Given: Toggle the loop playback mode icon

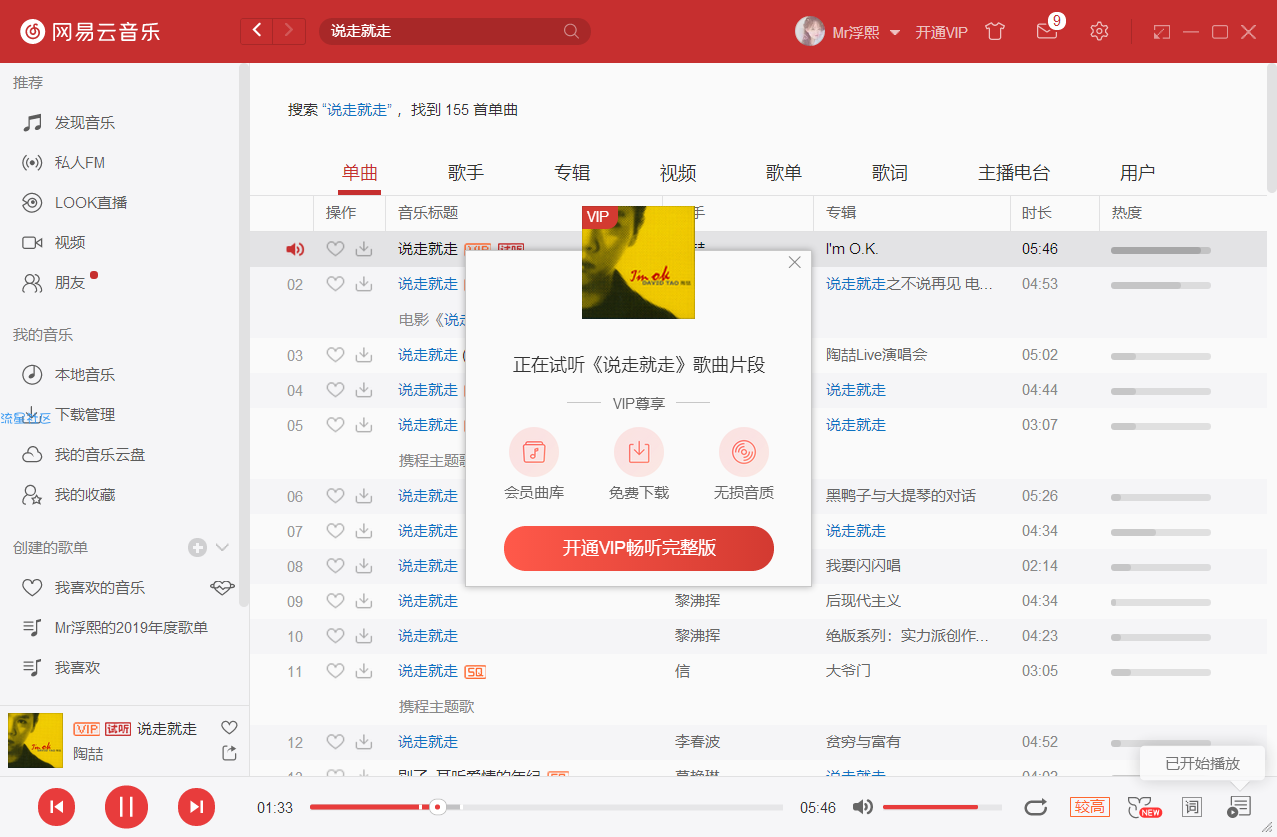Looking at the screenshot, I should click(x=1036, y=807).
